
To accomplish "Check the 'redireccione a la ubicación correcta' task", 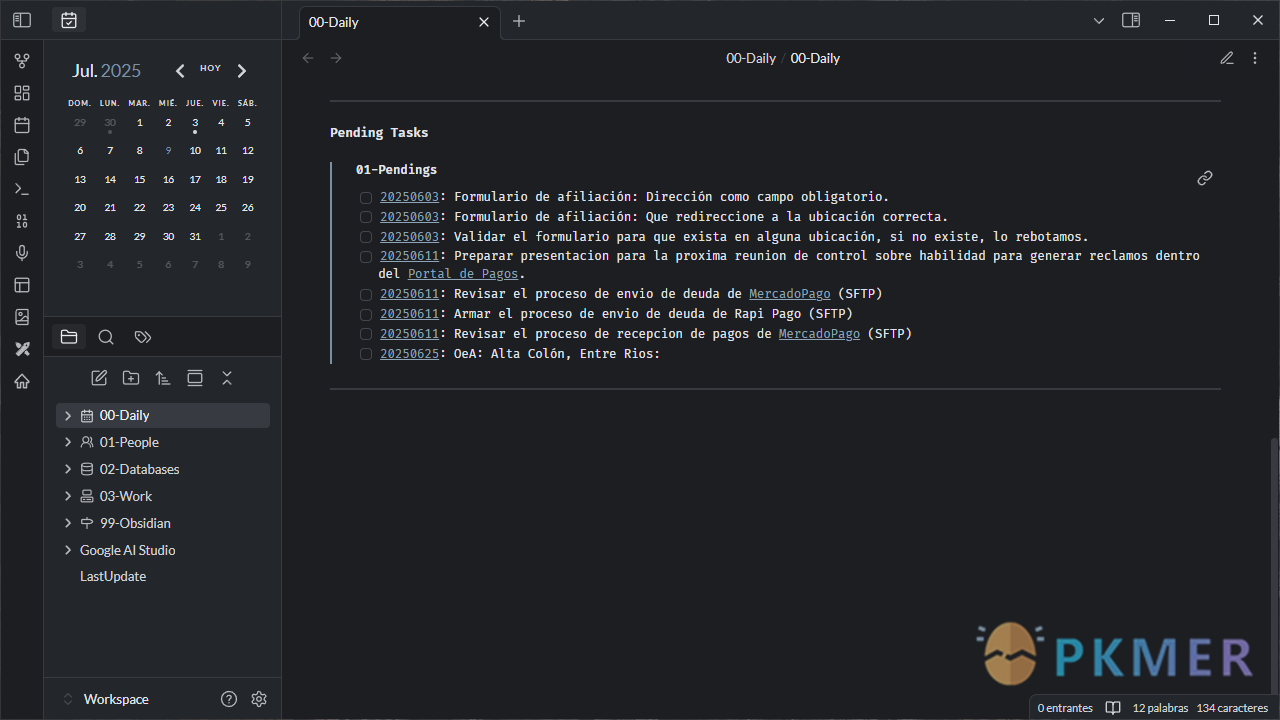I will click(x=366, y=217).
